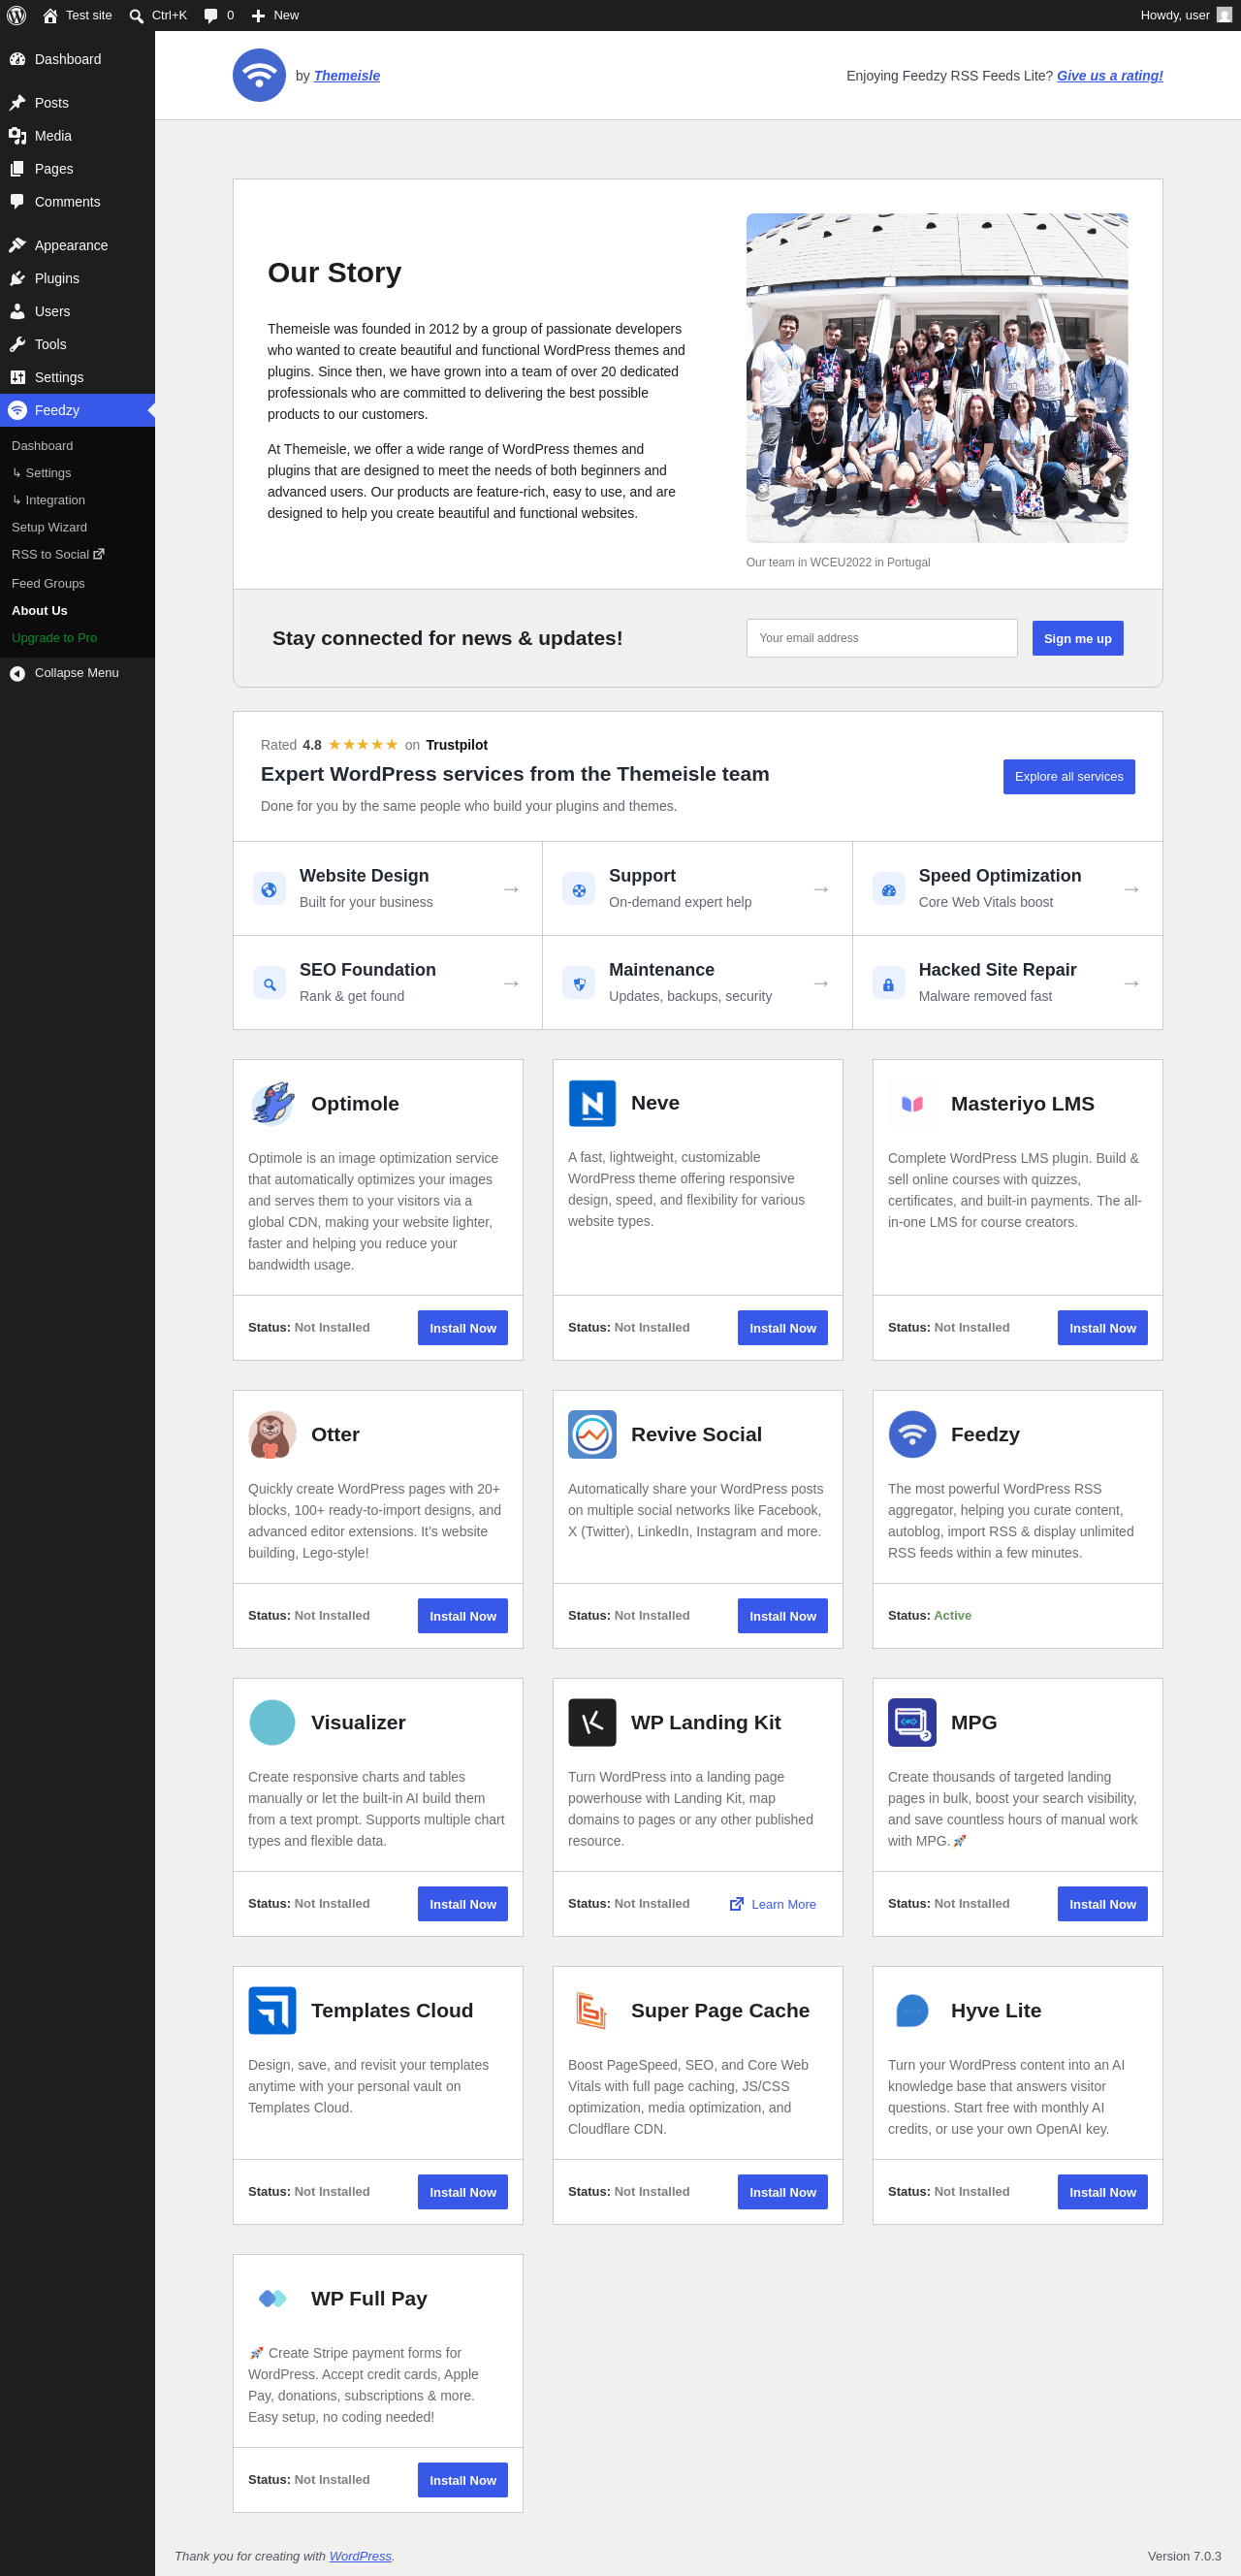
Task: Click the Appearance brush icon
Action: [17, 245]
